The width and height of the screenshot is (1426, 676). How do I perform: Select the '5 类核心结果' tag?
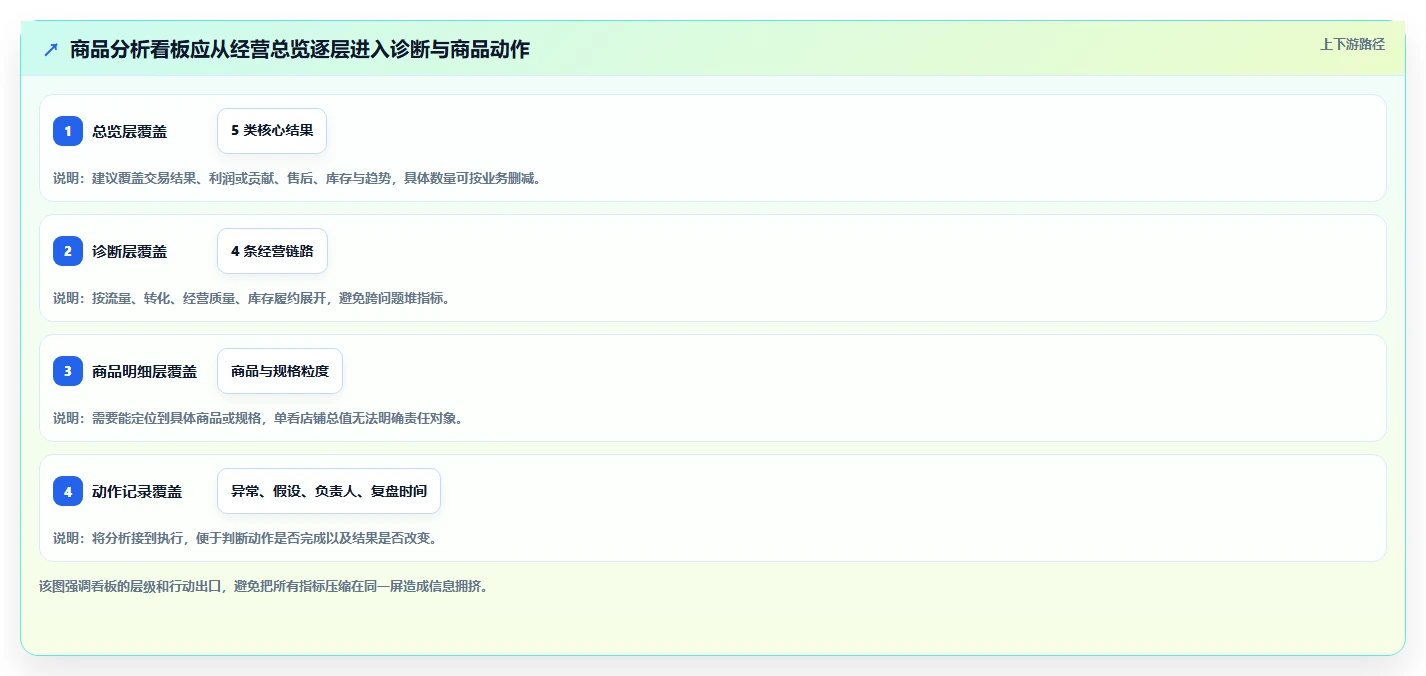point(272,131)
